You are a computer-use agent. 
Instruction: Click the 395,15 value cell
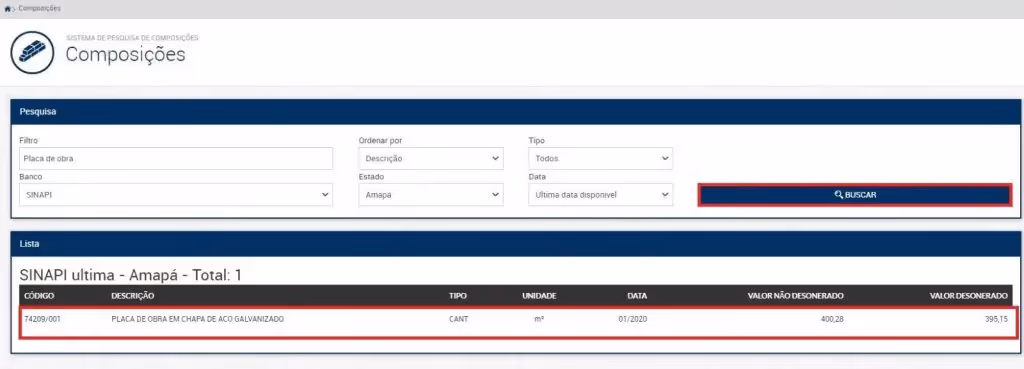pos(997,319)
